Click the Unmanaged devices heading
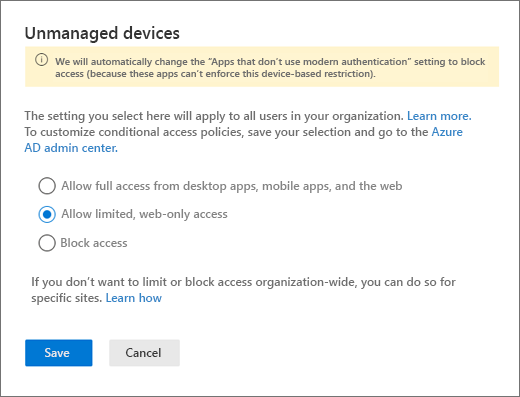 pos(102,33)
